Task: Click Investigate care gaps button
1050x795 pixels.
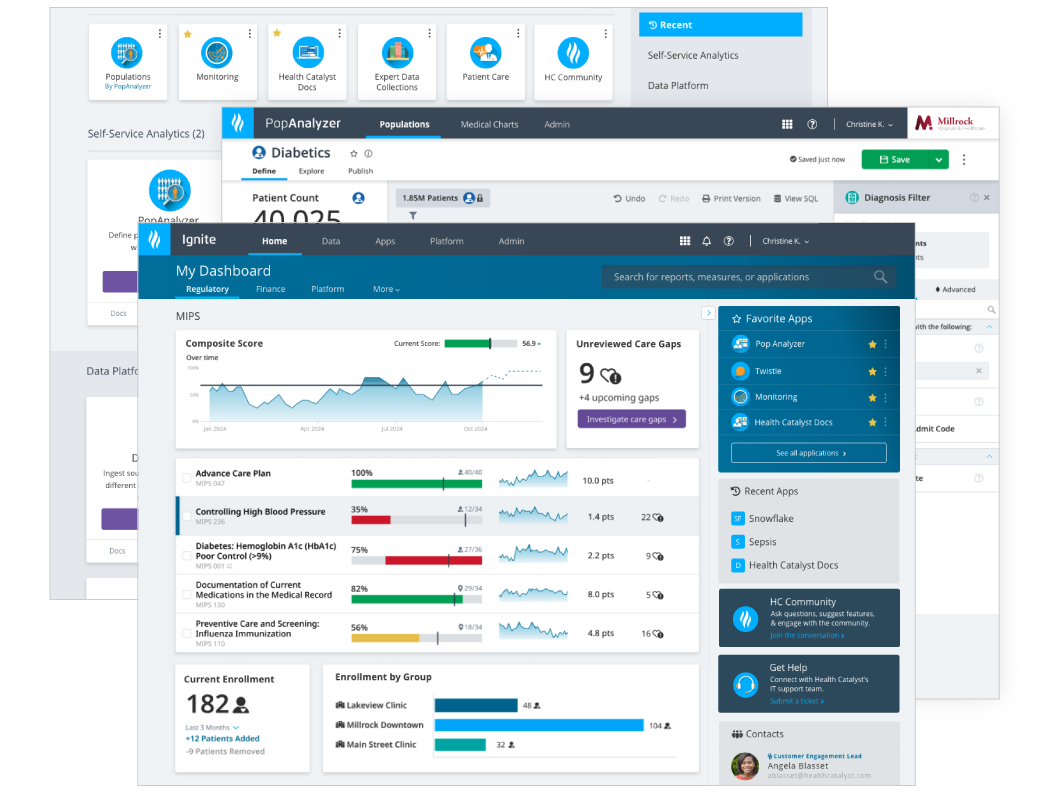Action: click(x=631, y=419)
